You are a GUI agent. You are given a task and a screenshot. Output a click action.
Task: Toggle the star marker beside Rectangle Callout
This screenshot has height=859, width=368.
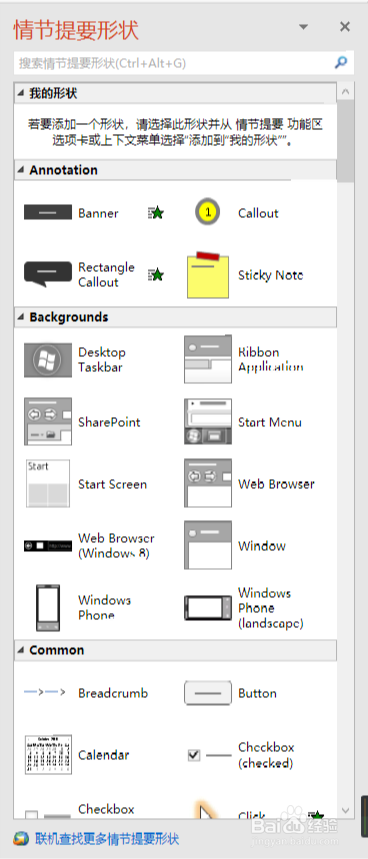click(x=156, y=274)
